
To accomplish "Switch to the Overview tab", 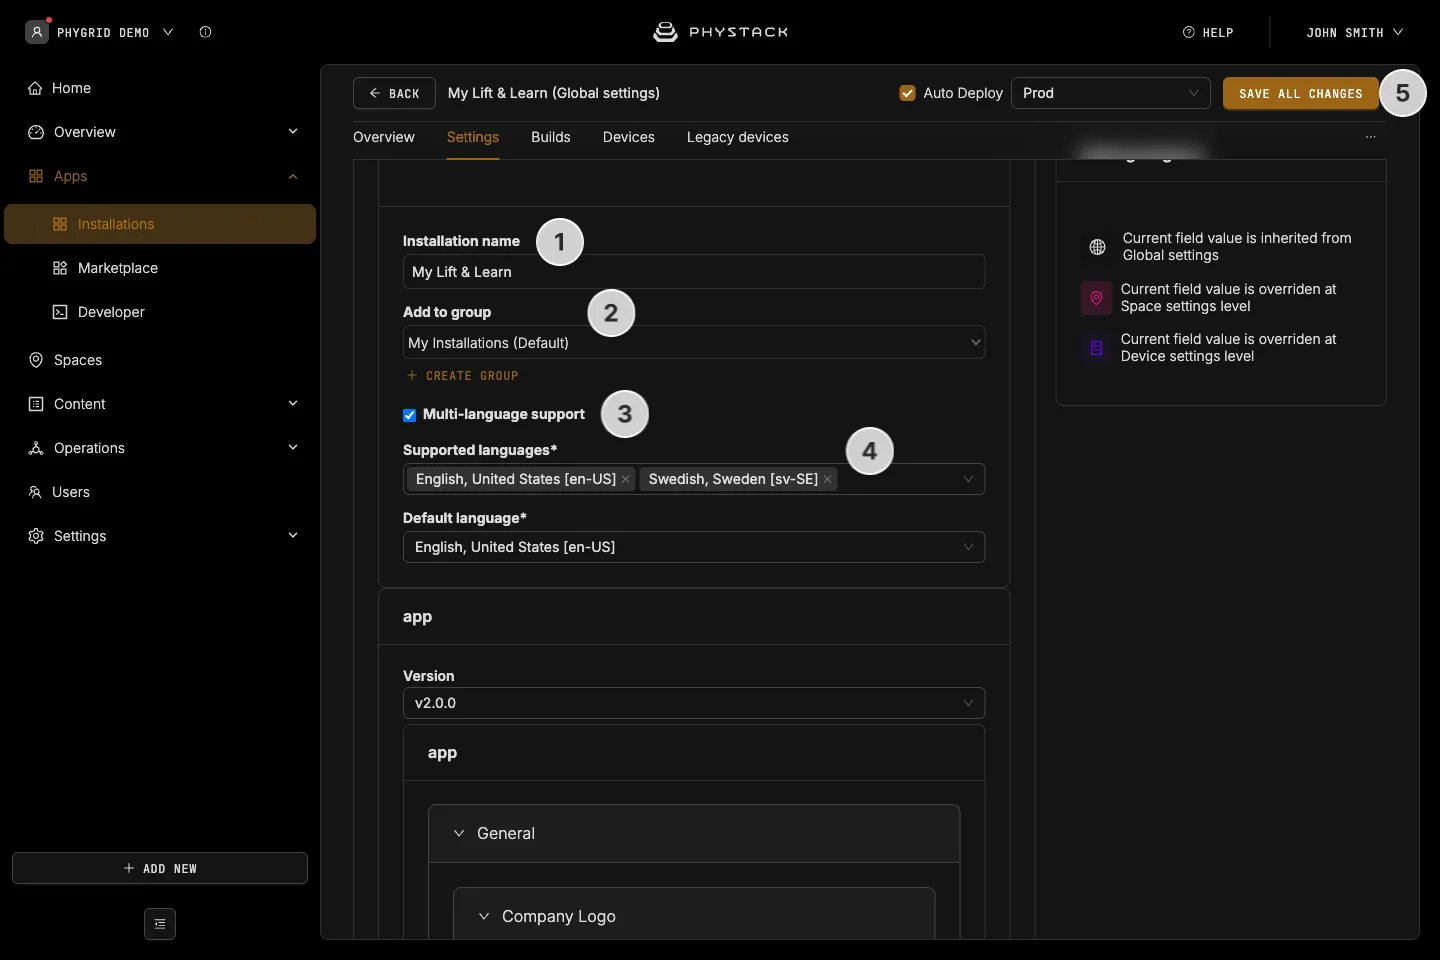I will 384,137.
